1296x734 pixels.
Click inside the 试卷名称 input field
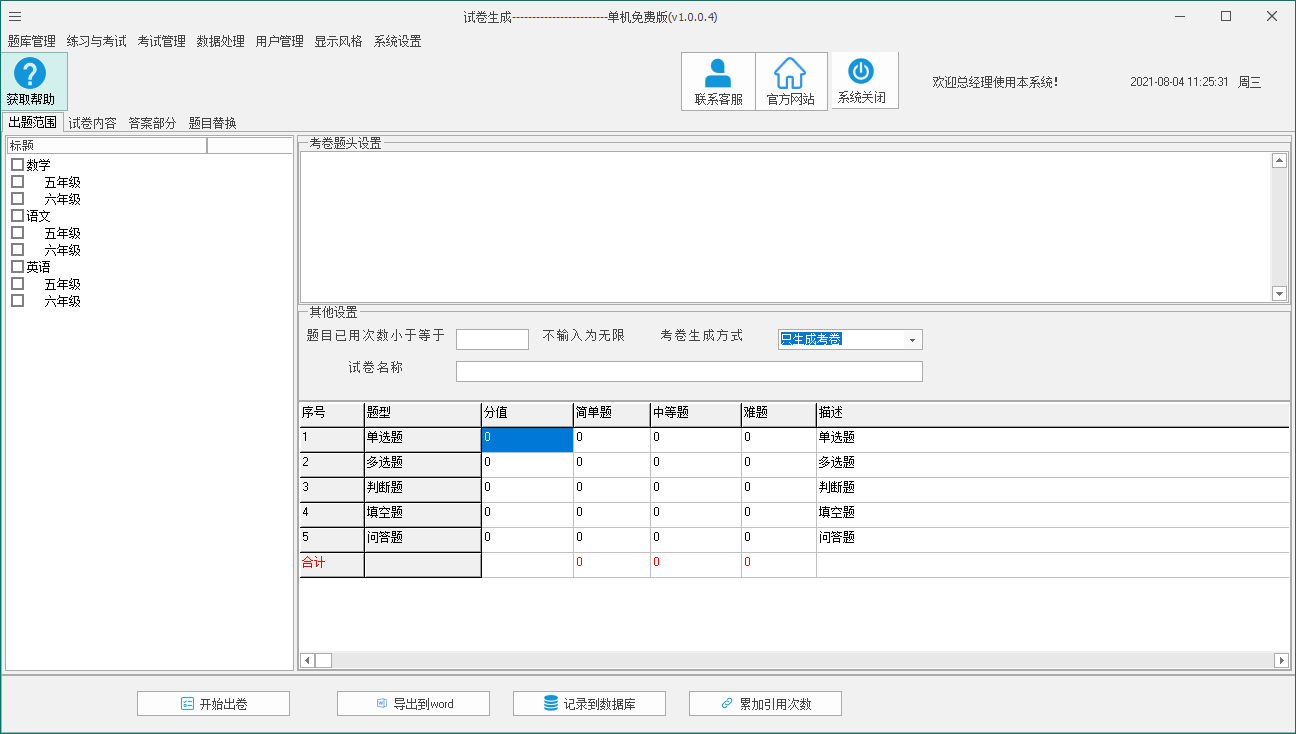pos(690,371)
